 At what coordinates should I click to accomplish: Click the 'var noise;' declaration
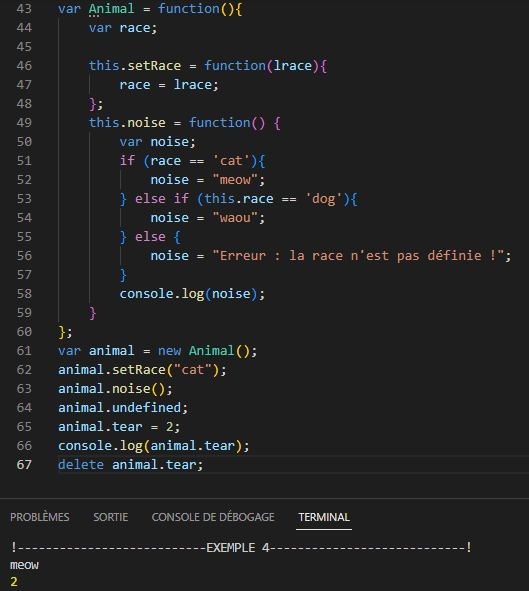coord(157,142)
